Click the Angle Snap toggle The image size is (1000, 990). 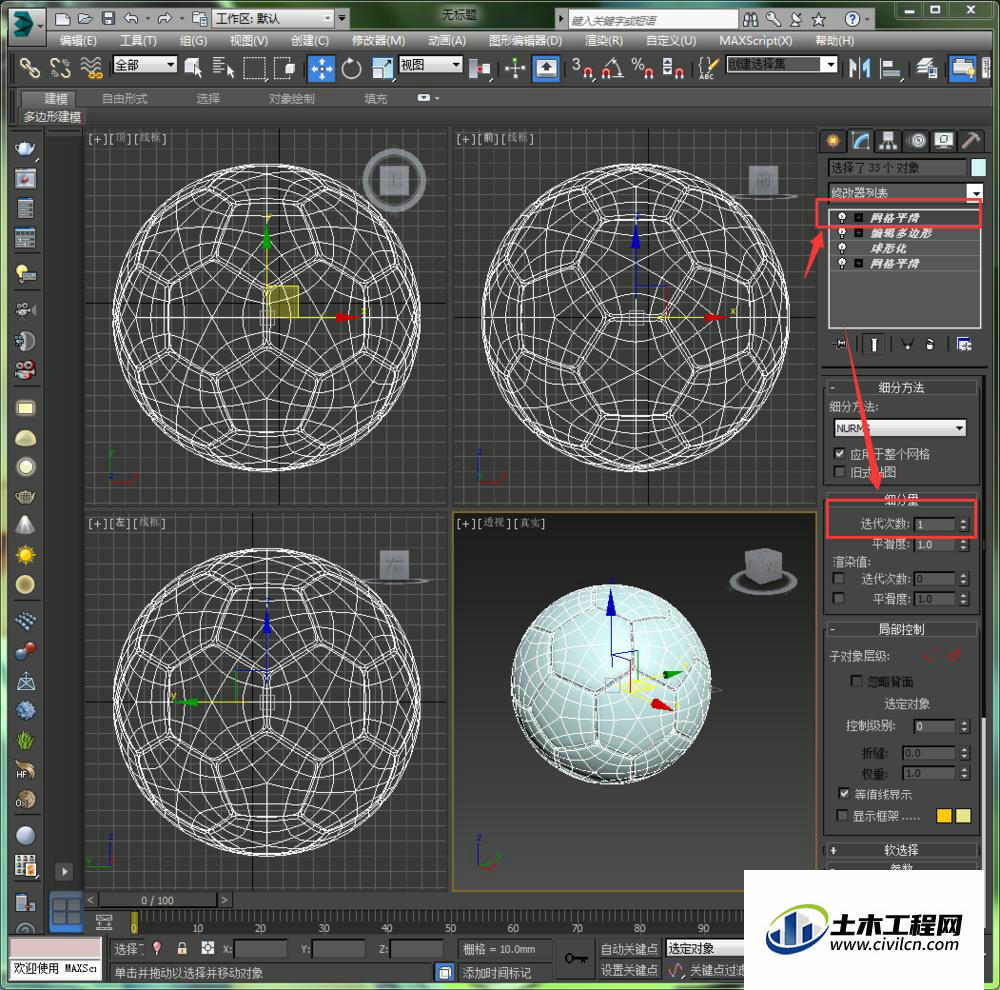(x=612, y=68)
